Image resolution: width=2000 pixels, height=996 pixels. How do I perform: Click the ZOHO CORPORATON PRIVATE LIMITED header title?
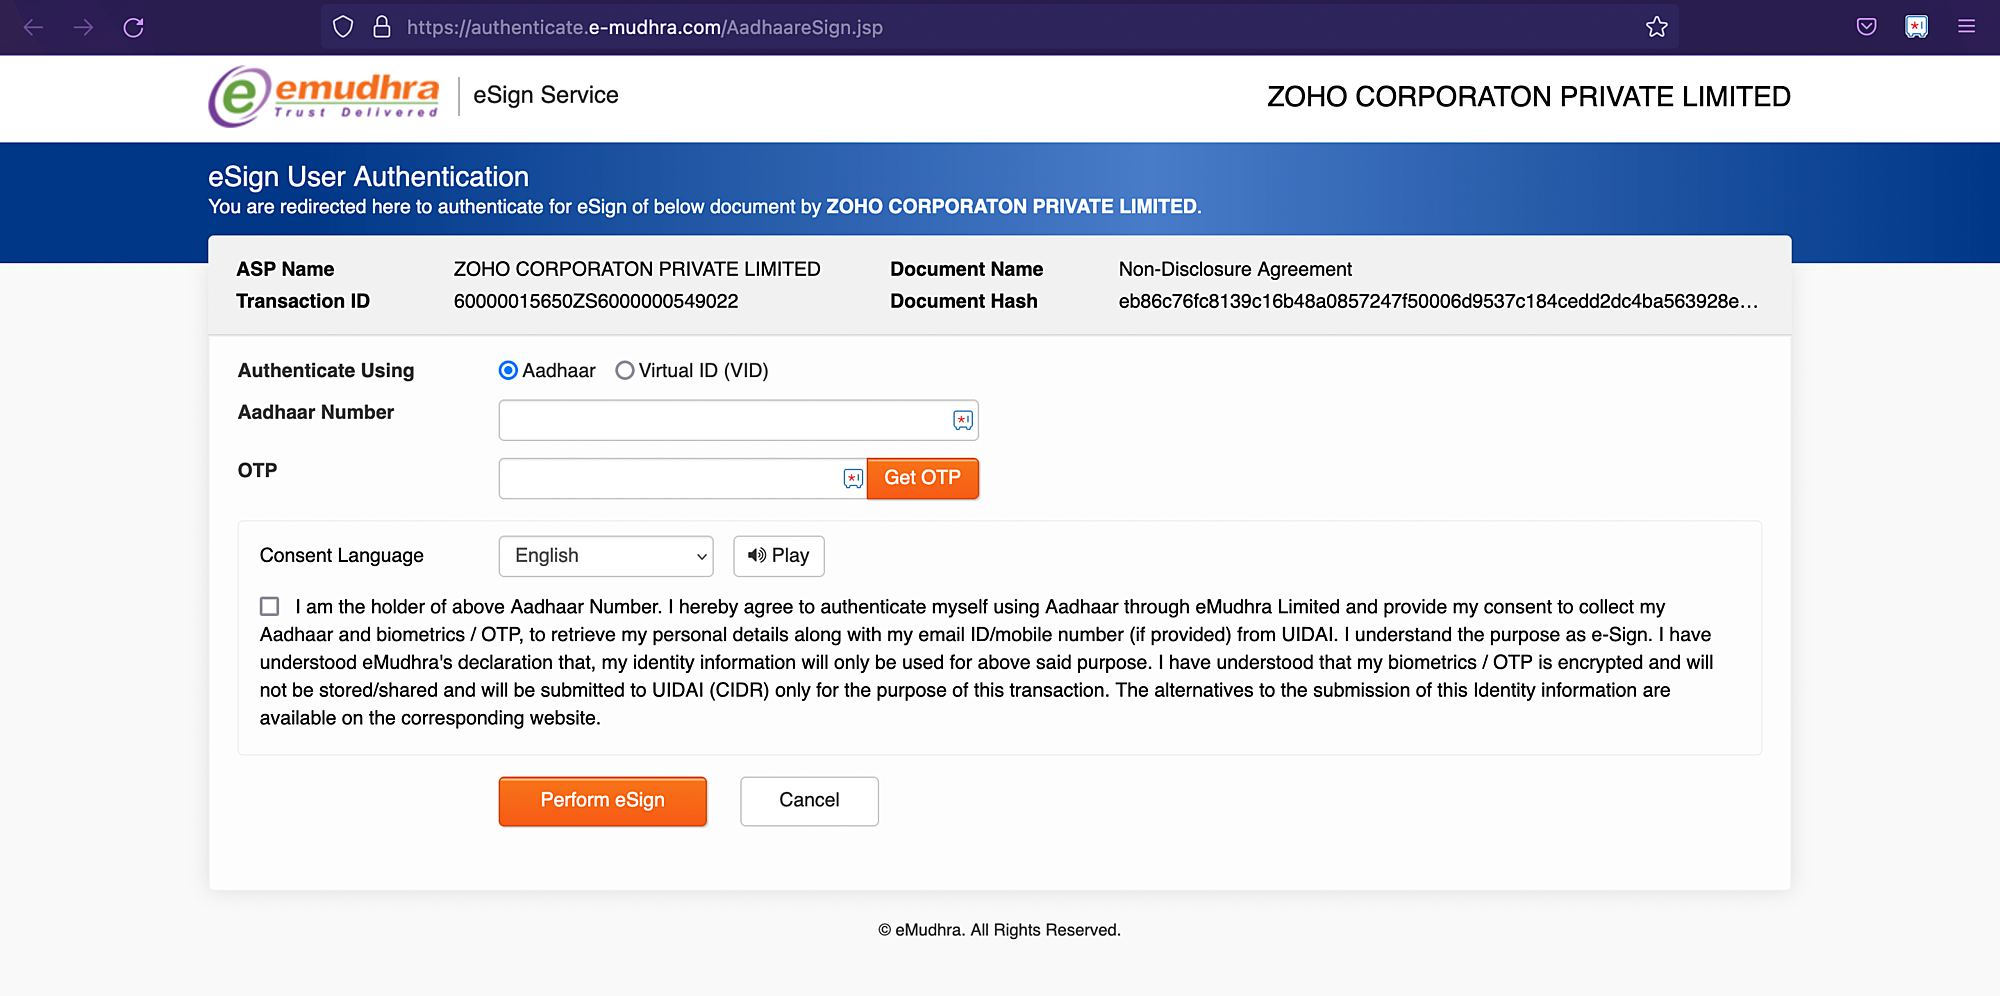pyautogui.click(x=1529, y=97)
